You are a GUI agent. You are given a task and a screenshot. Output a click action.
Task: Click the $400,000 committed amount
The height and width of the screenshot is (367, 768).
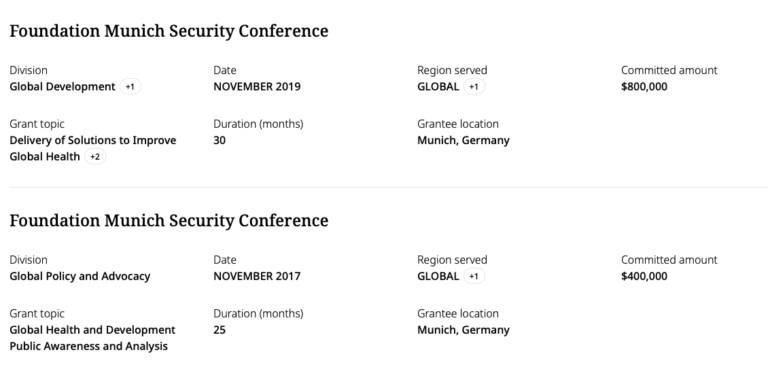click(644, 276)
